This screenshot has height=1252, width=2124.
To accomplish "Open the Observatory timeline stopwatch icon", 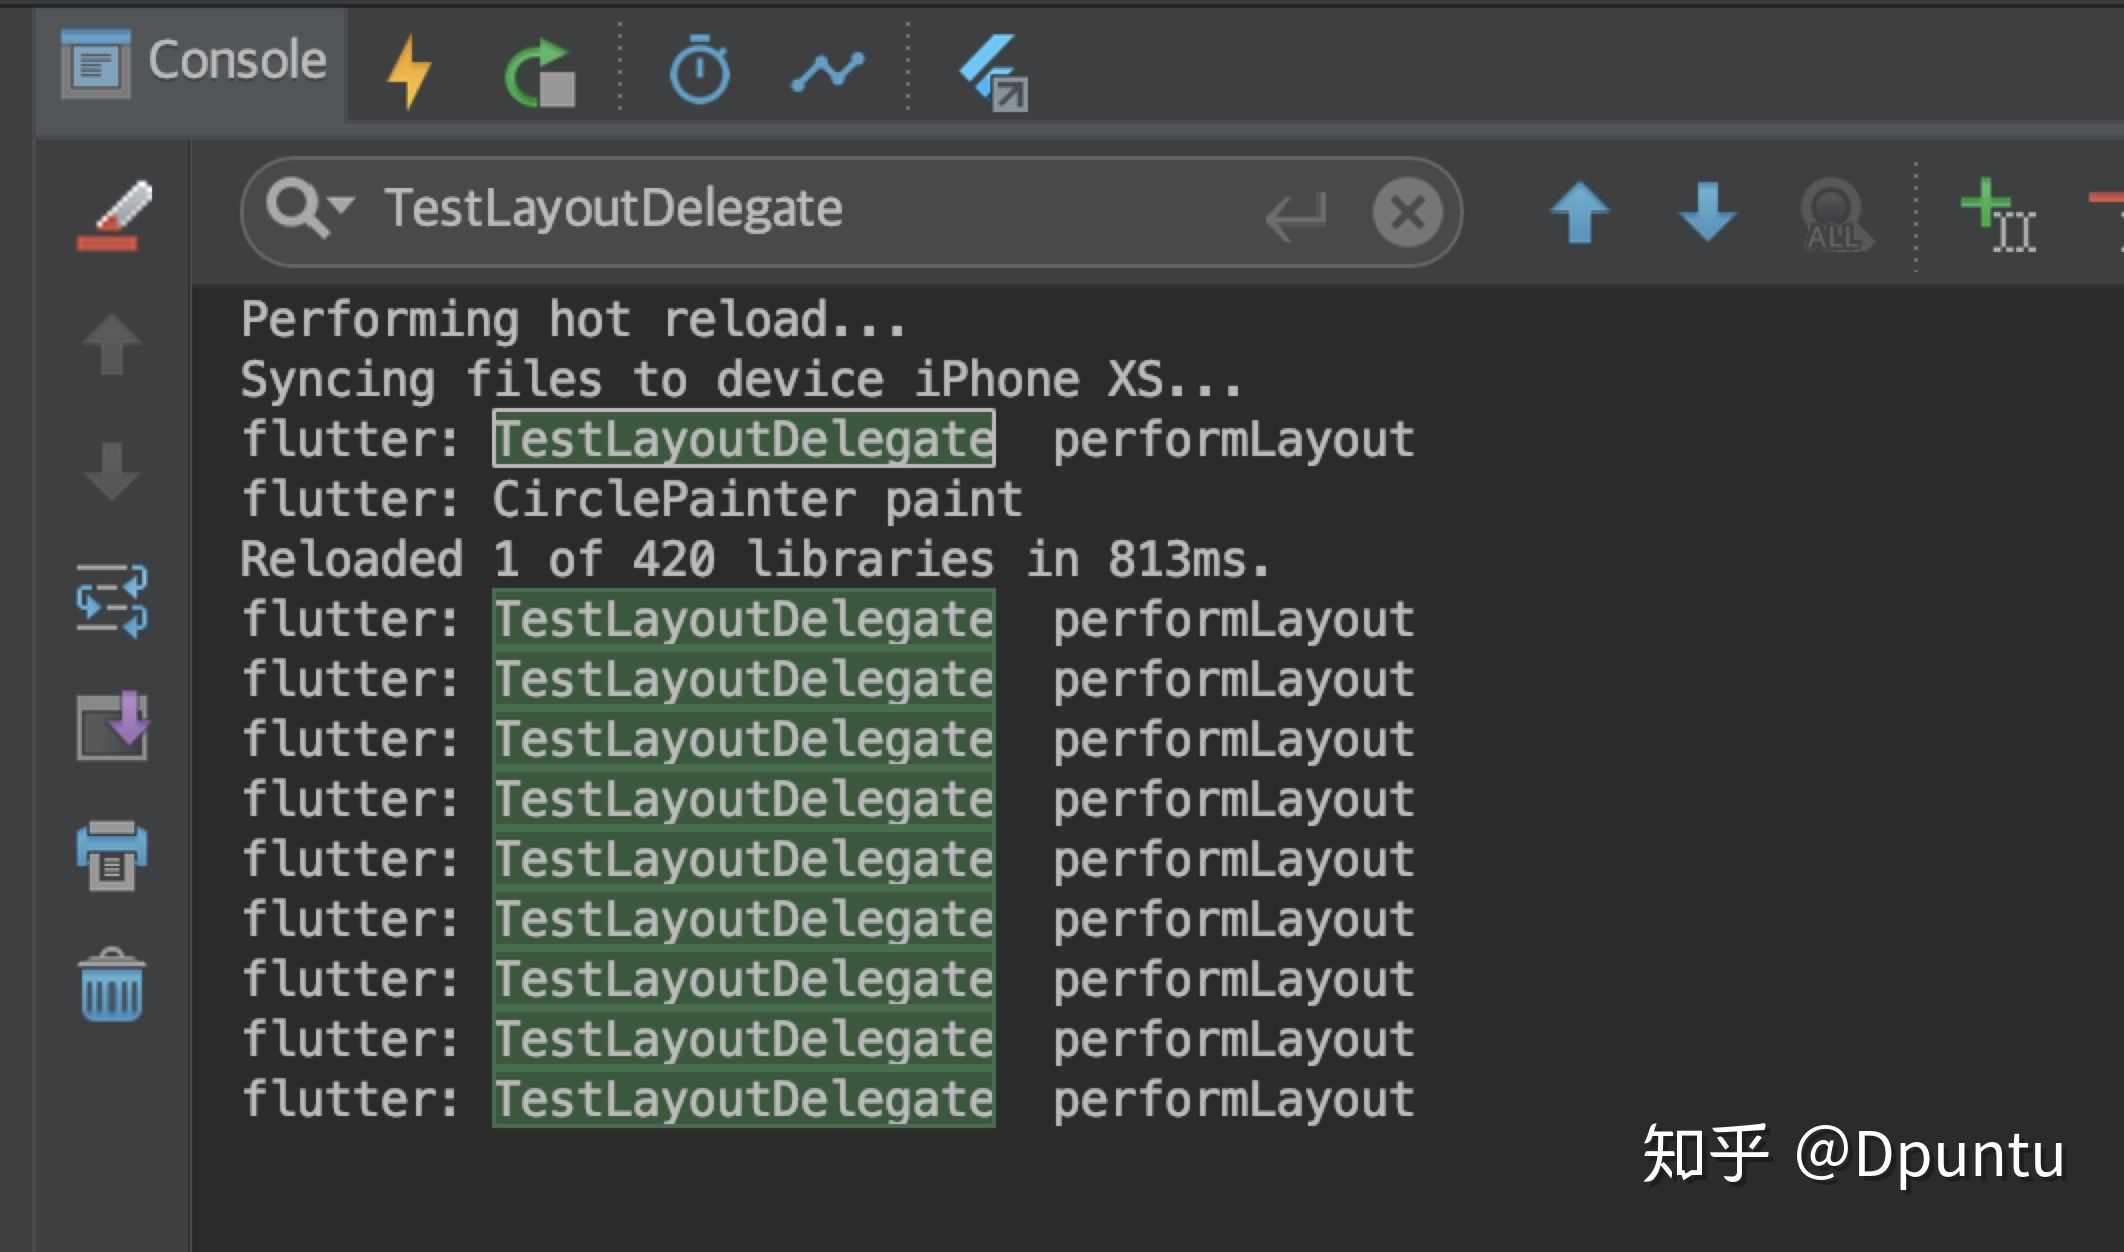I will (x=699, y=70).
